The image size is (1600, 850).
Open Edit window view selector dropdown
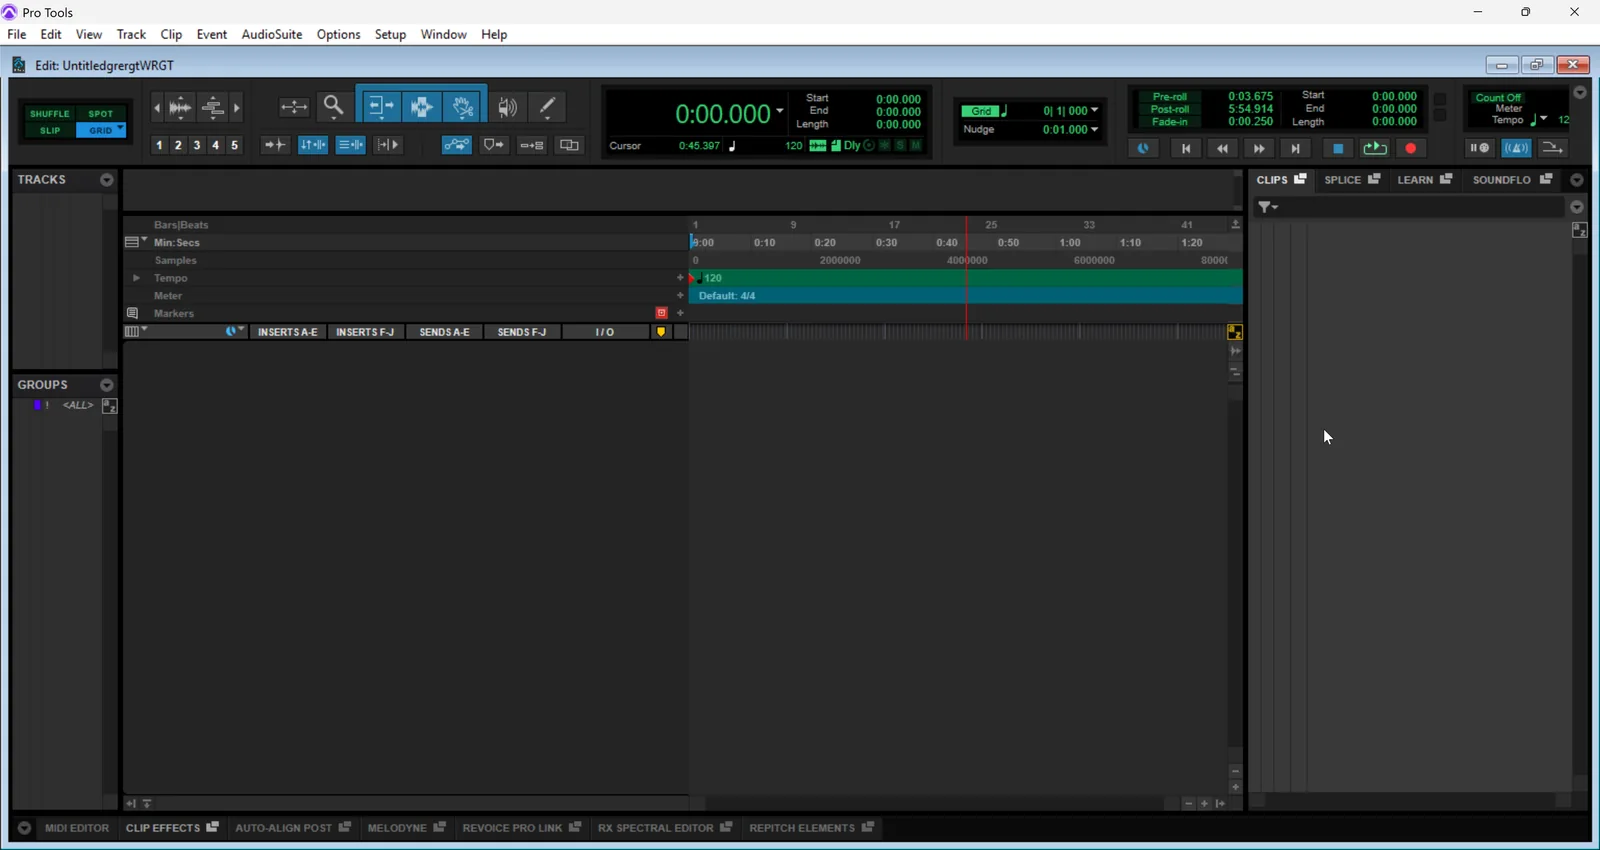click(x=136, y=331)
